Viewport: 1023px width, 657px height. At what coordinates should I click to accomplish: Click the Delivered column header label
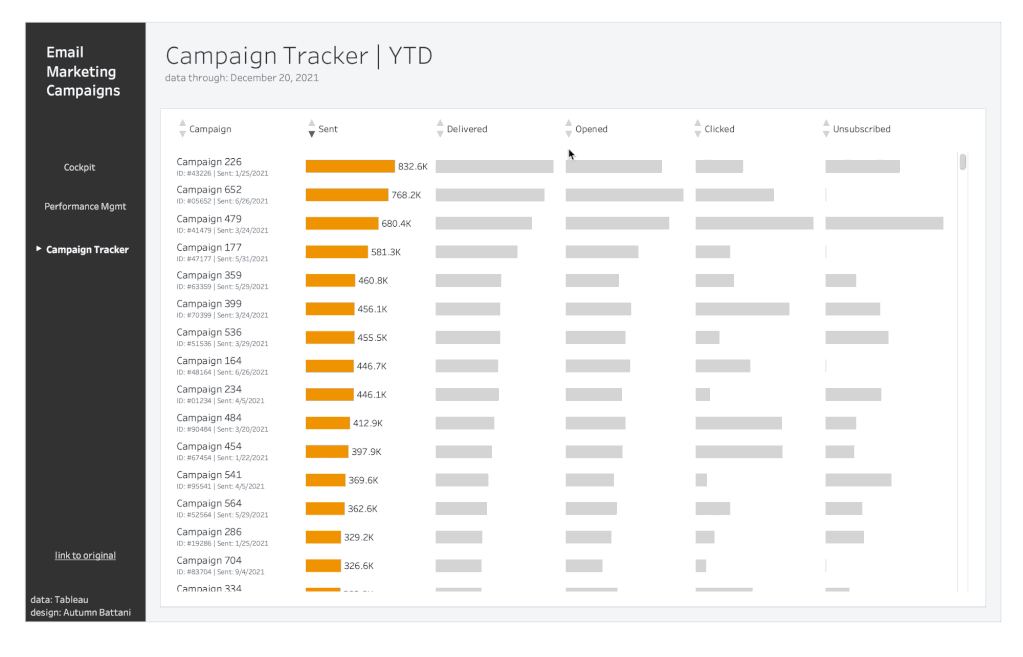click(x=466, y=128)
